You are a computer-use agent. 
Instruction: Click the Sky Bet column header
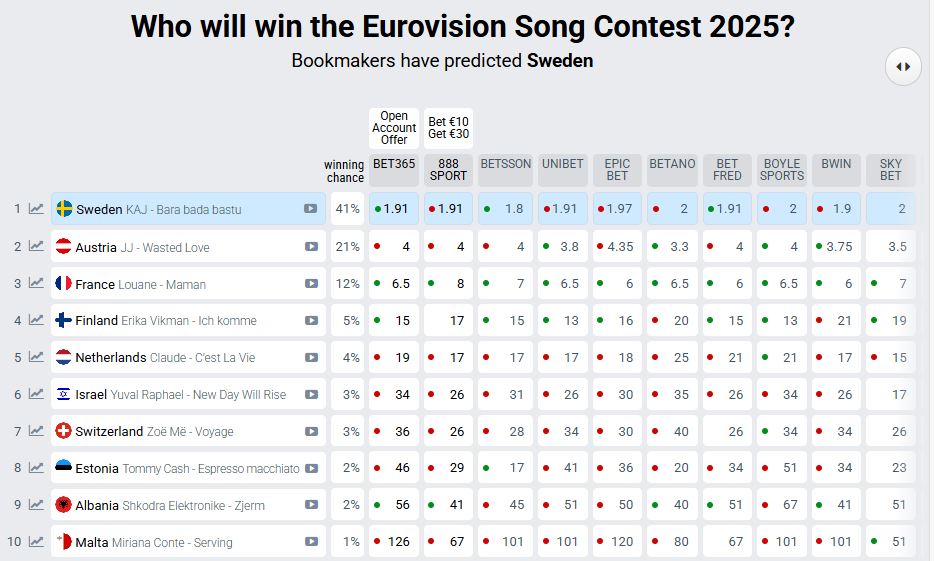(x=891, y=170)
